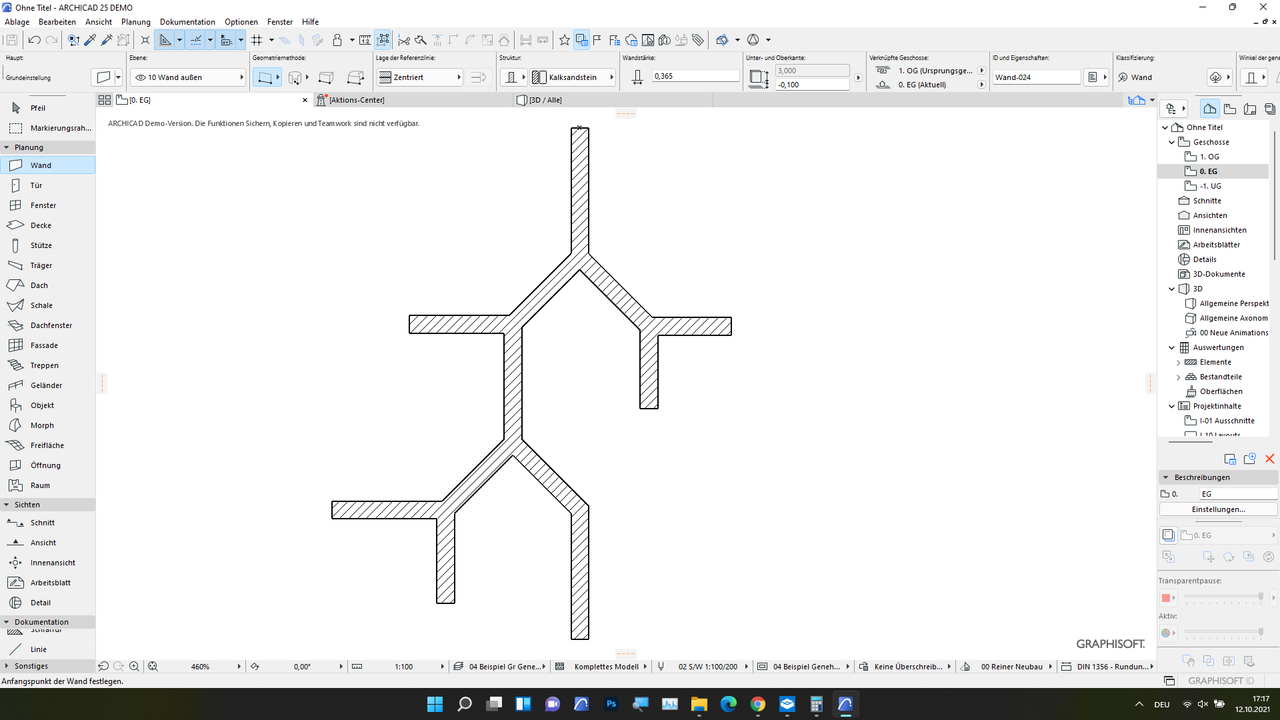Click the Transparentpause slider
This screenshot has width=1280, height=720.
click(1224, 597)
